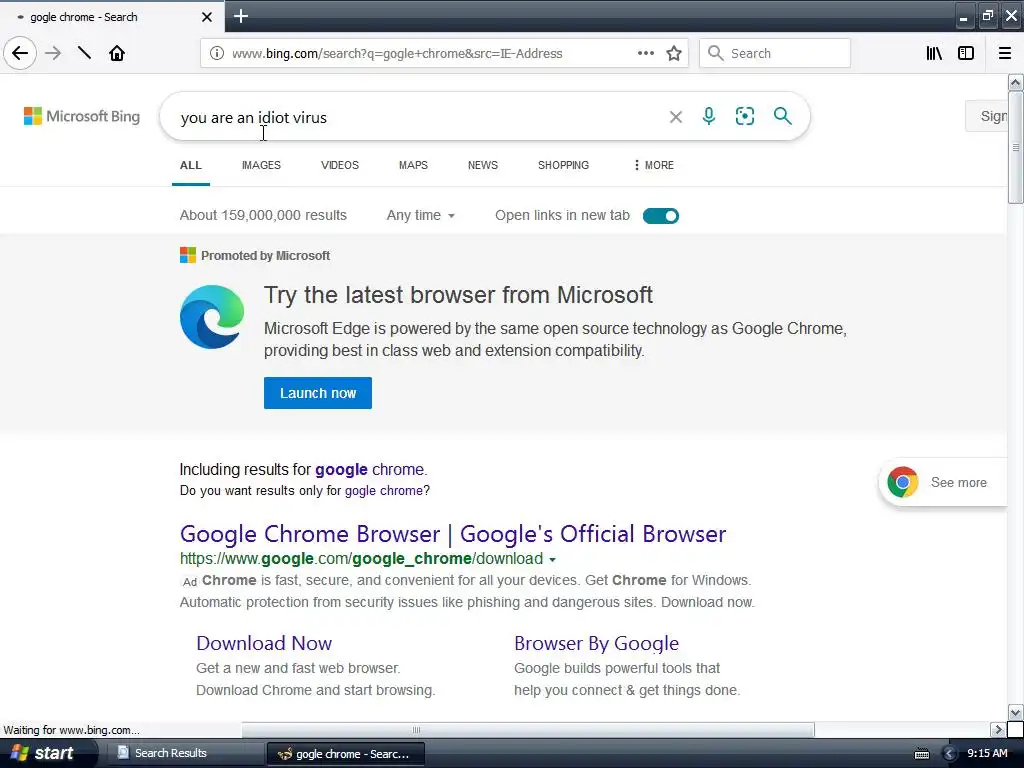Click the forward navigation arrow
This screenshot has width=1024, height=768.
54,53
